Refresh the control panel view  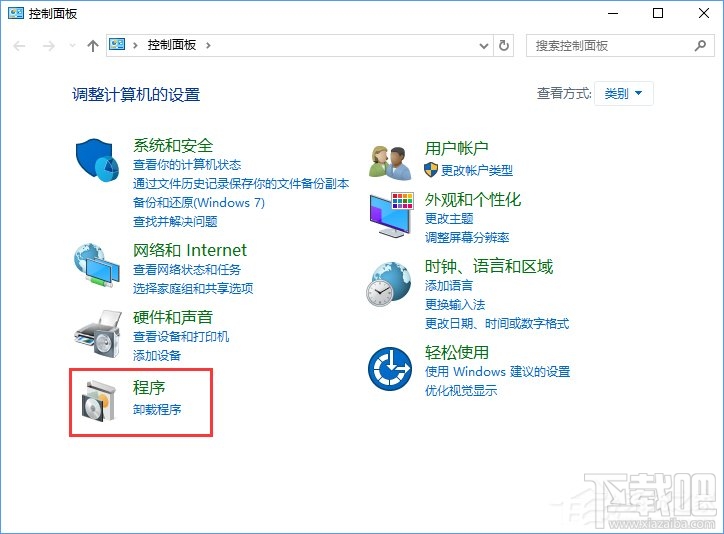(x=504, y=45)
